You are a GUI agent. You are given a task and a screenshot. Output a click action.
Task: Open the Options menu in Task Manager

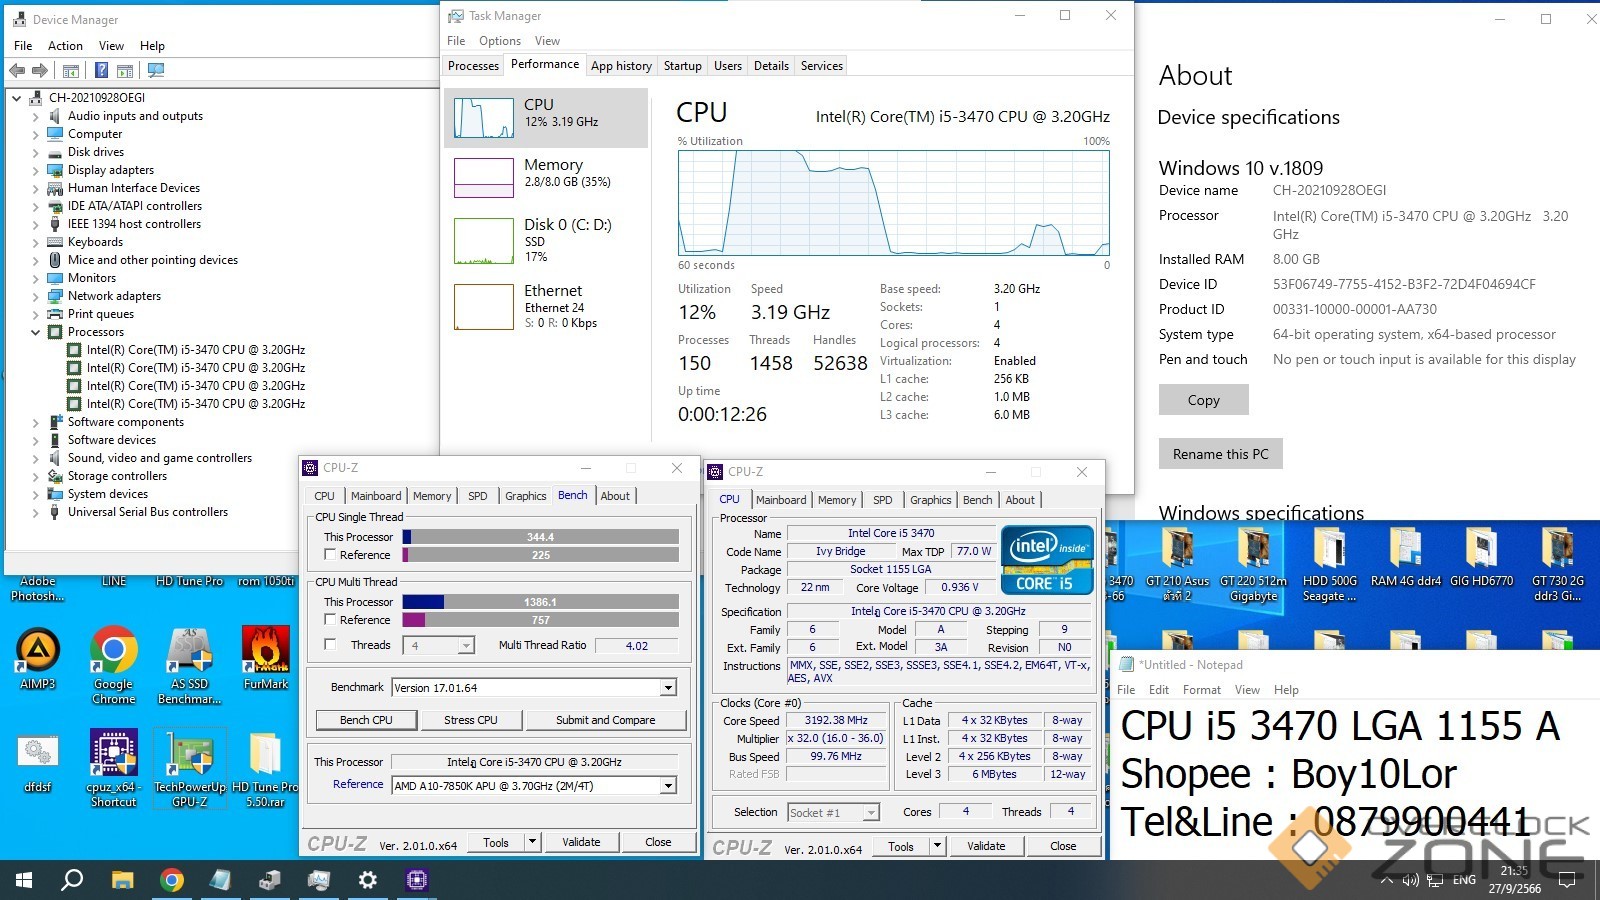click(500, 41)
